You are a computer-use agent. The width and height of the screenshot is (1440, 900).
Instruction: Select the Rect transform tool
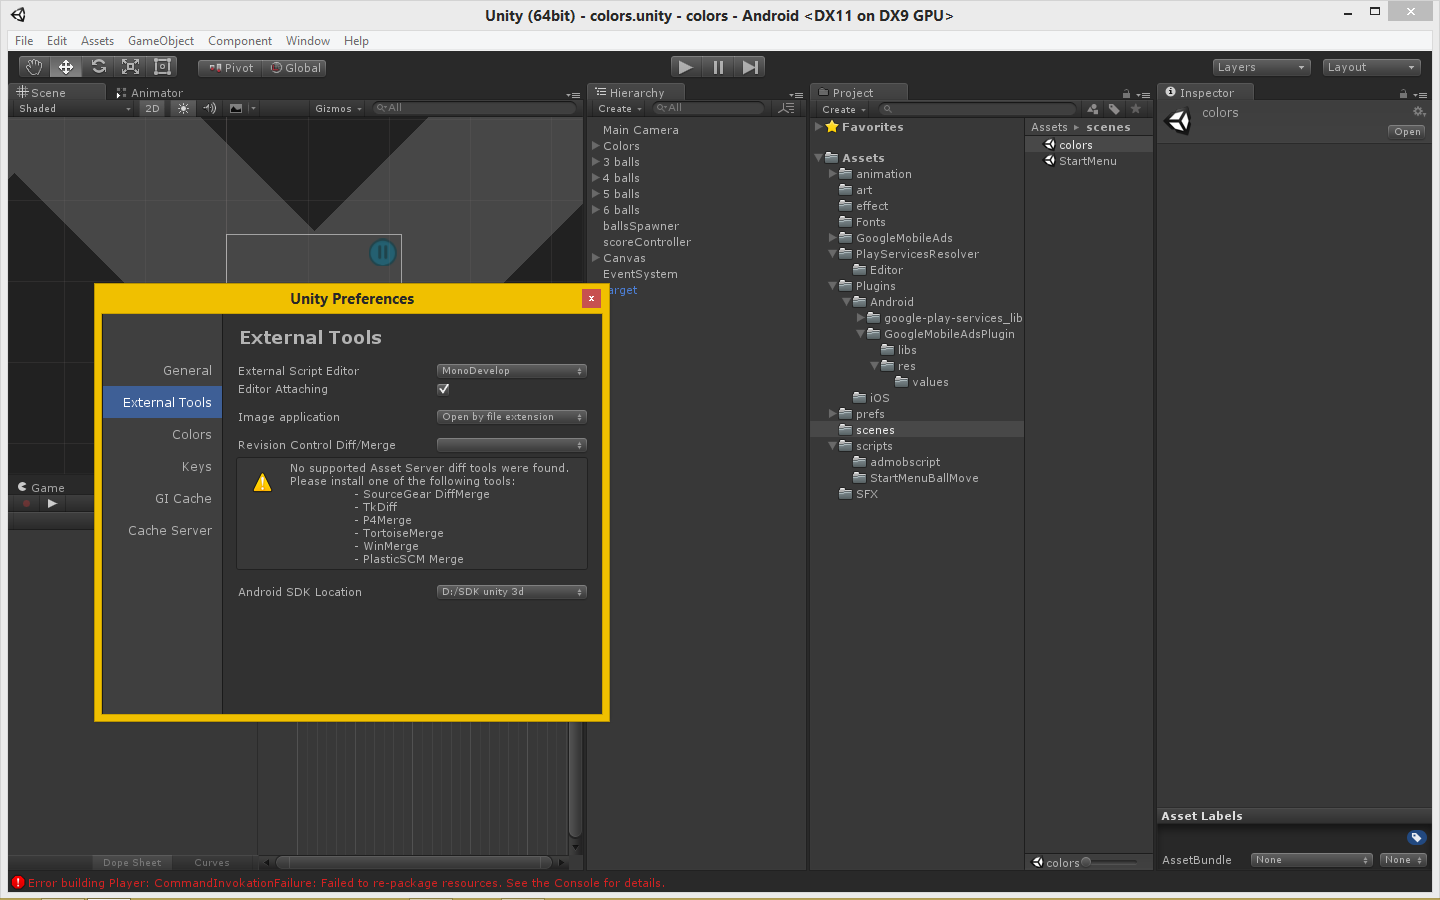tap(162, 67)
